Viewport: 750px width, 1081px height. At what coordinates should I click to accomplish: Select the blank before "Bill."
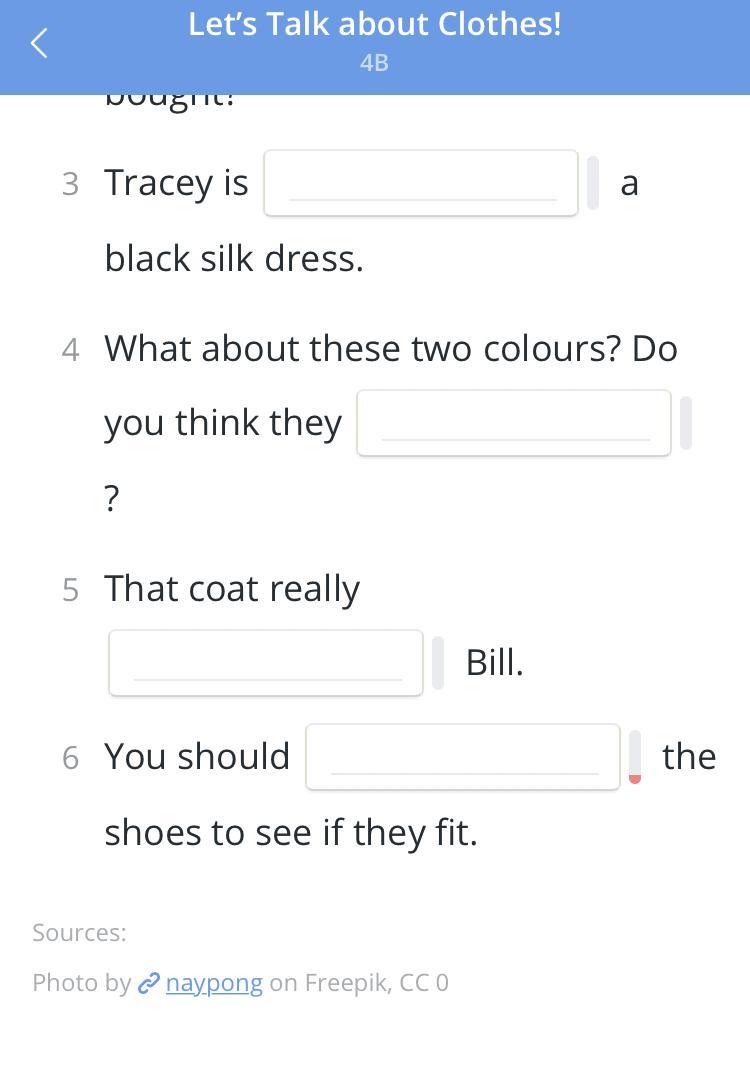tap(266, 663)
